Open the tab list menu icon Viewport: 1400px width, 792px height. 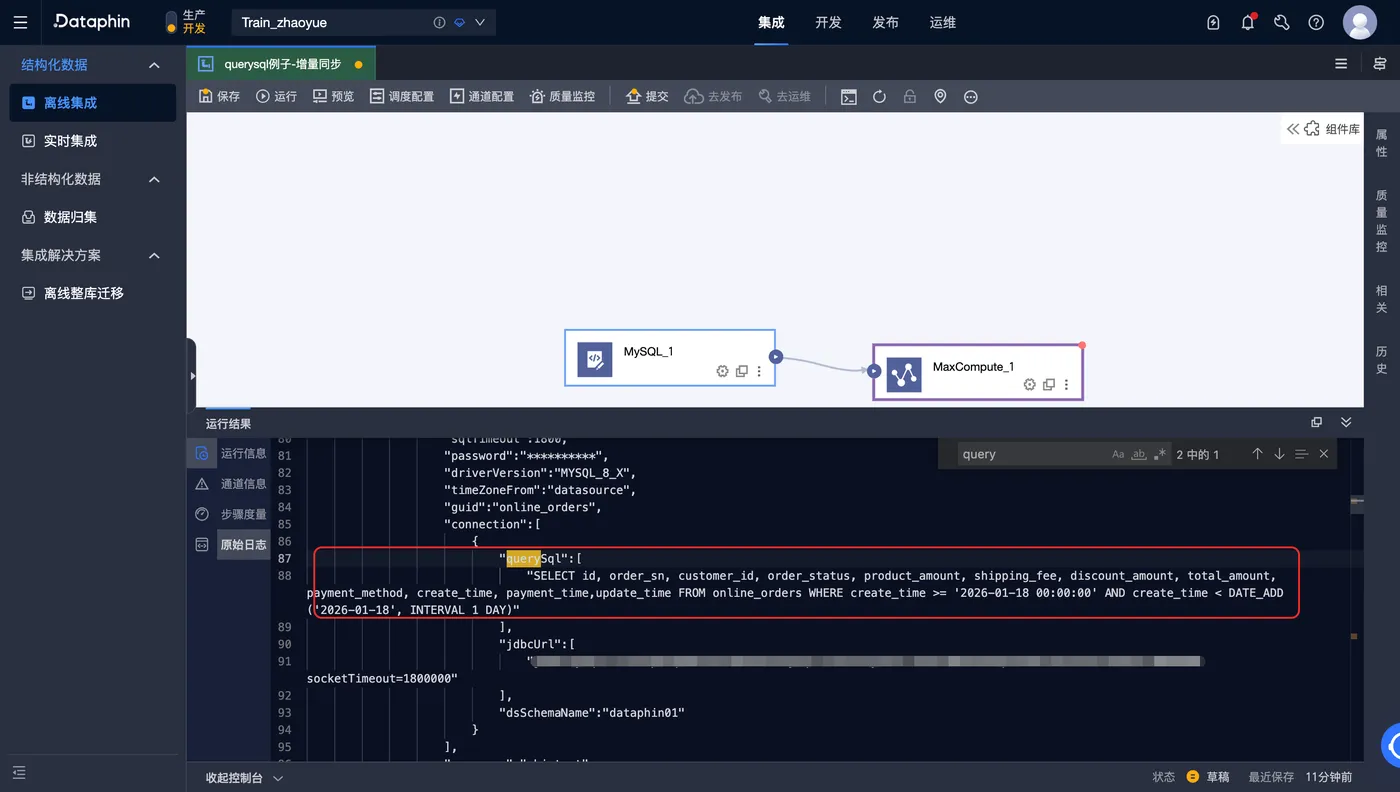pos(1341,64)
